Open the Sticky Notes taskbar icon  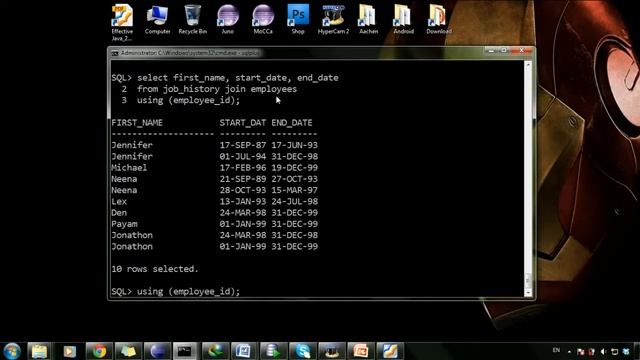point(128,351)
